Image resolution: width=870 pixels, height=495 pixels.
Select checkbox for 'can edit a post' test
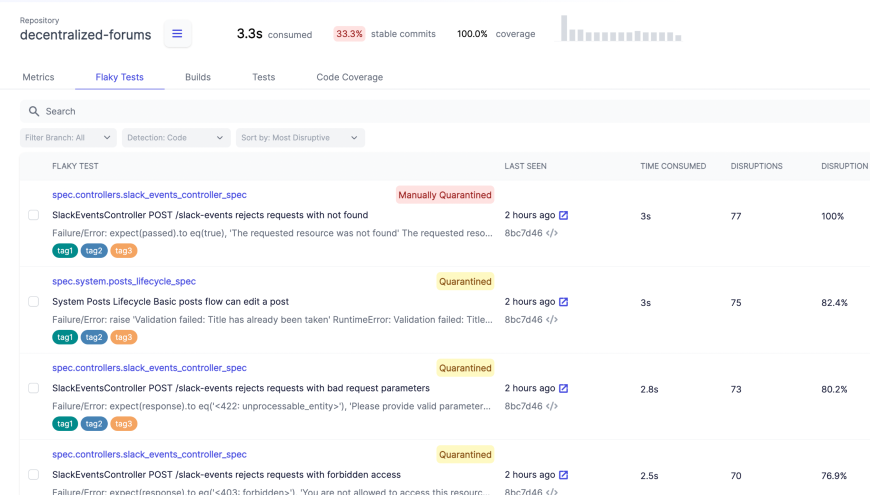[33, 302]
